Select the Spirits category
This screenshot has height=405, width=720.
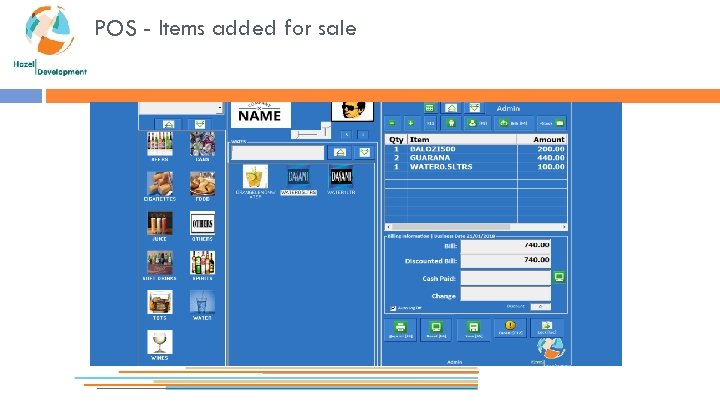(x=202, y=265)
